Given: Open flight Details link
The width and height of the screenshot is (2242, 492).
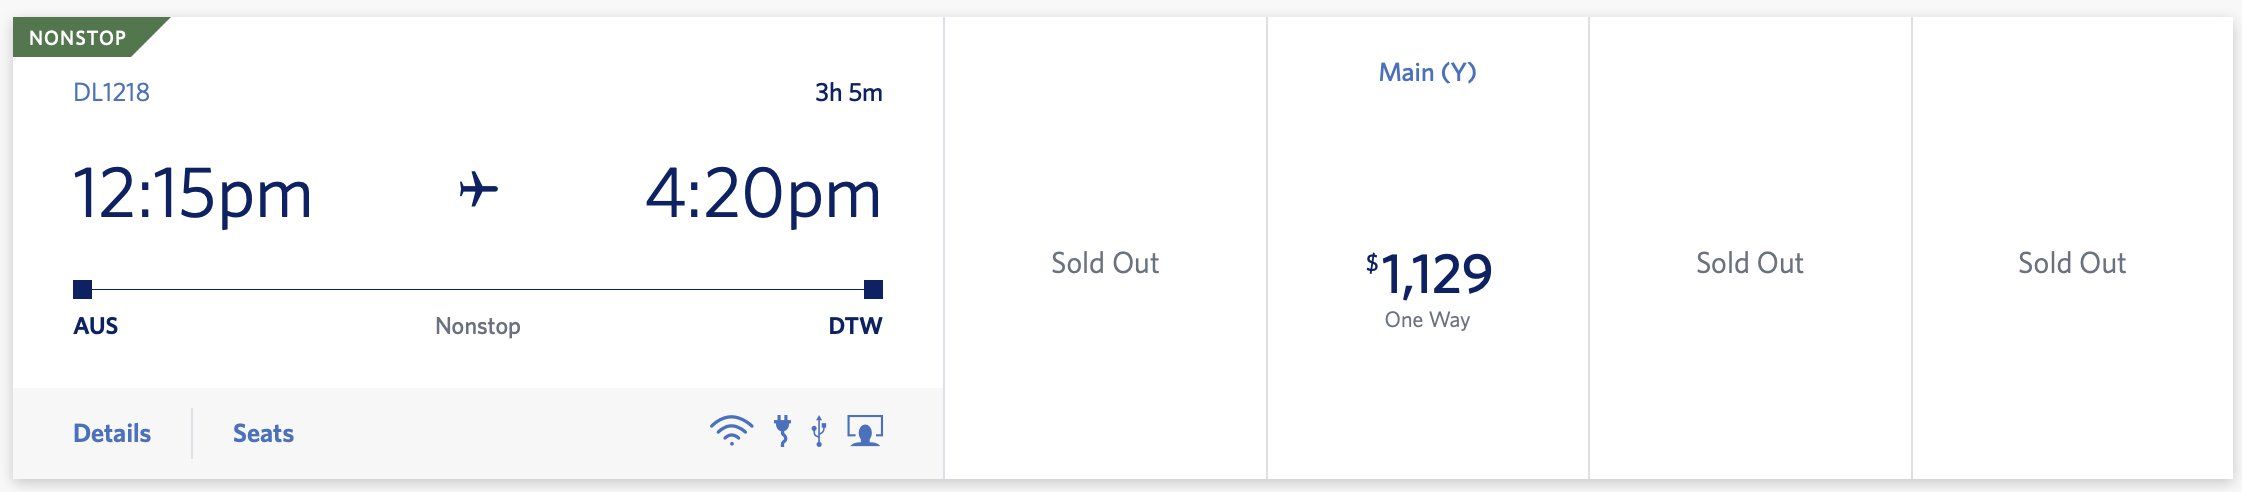Looking at the screenshot, I should pos(112,433).
